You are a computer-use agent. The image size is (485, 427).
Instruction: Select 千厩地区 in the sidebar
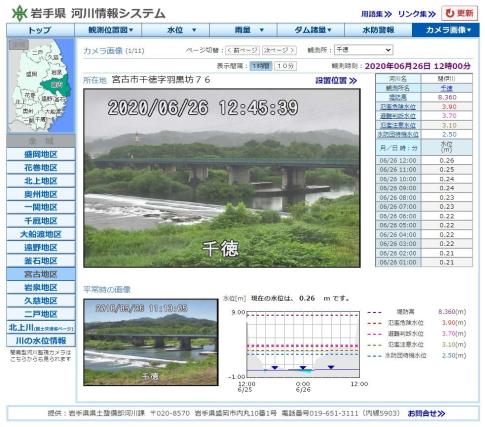pos(41,221)
